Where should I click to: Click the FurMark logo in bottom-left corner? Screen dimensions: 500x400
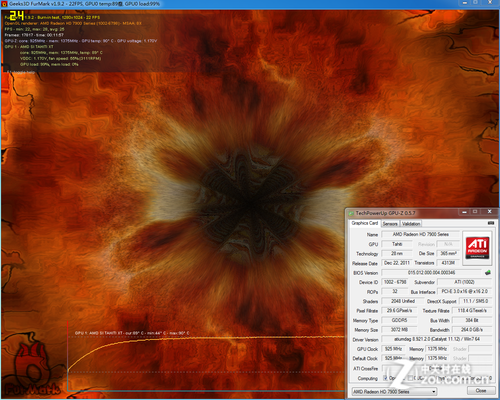[33, 370]
